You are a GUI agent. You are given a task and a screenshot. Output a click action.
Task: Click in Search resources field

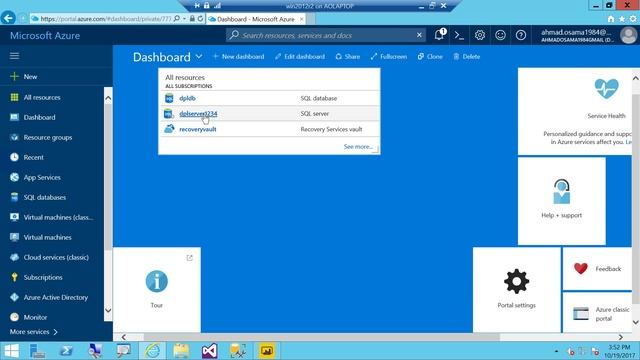(x=327, y=35)
